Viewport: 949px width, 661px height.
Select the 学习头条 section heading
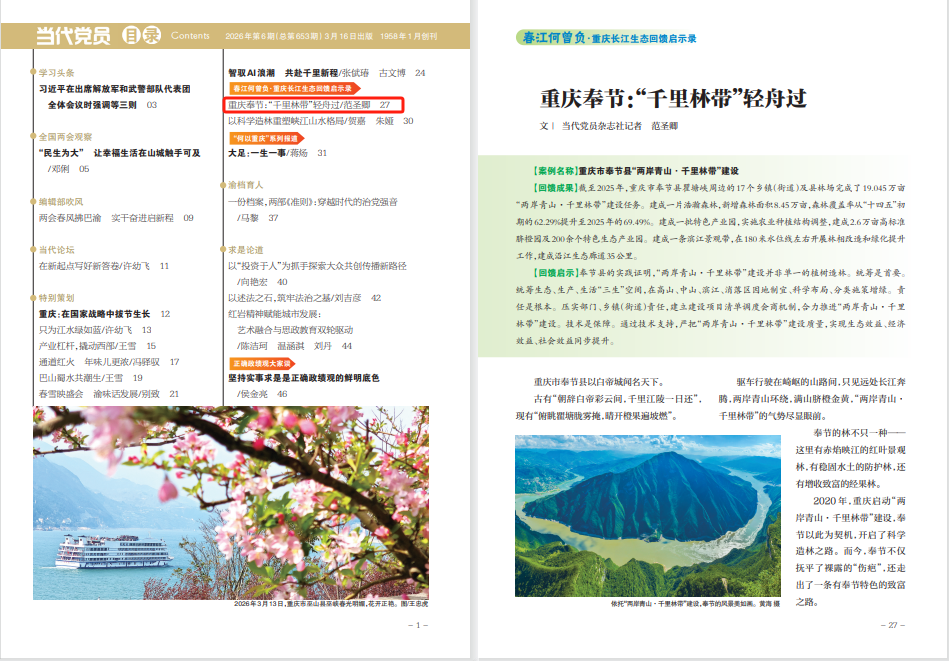pyautogui.click(x=56, y=73)
